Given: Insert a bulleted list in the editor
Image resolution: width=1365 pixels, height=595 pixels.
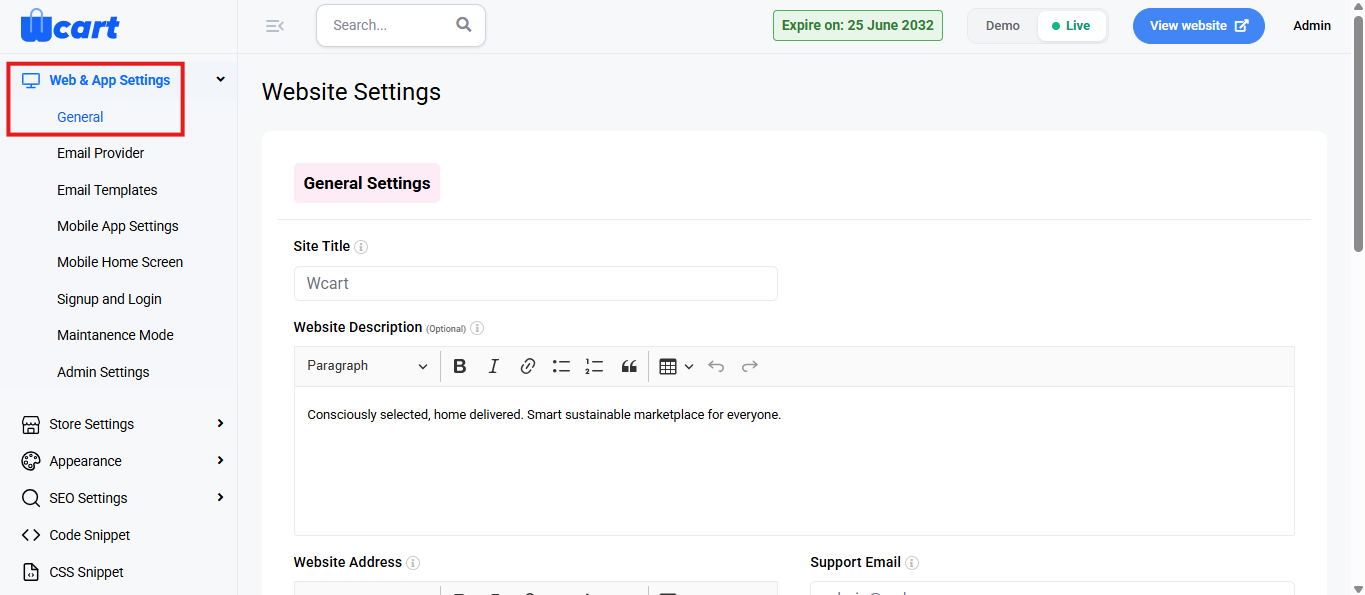Looking at the screenshot, I should (x=561, y=366).
